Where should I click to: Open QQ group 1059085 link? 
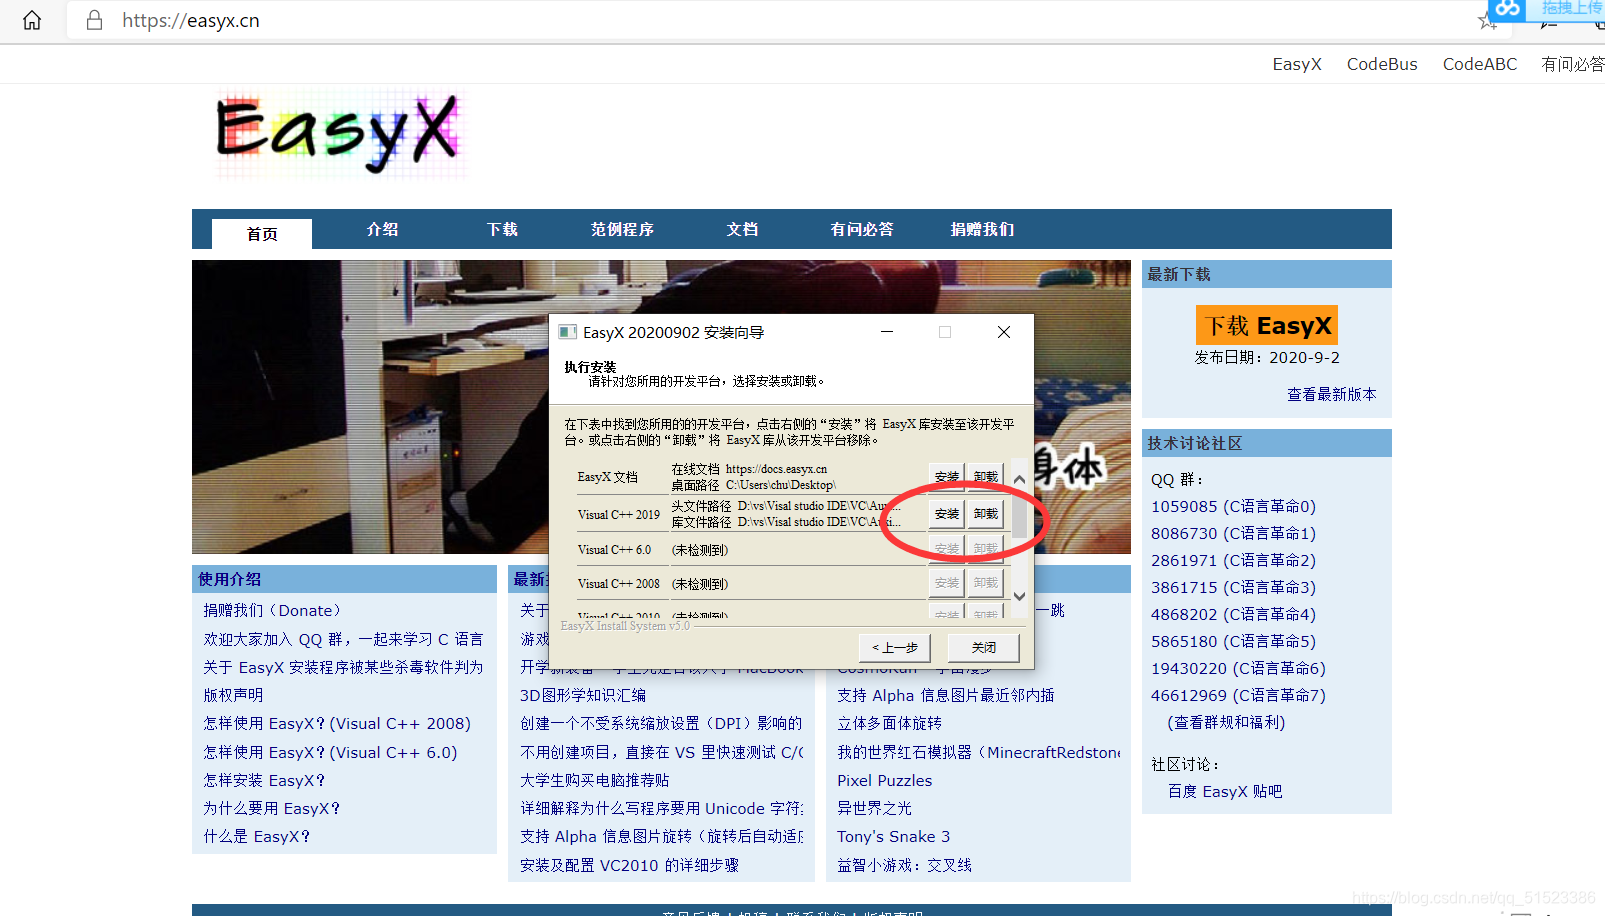(x=1233, y=506)
